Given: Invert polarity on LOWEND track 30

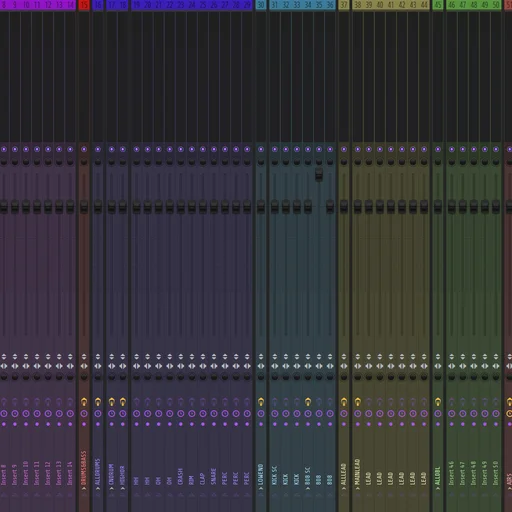Looking at the screenshot, I should click(x=261, y=357).
